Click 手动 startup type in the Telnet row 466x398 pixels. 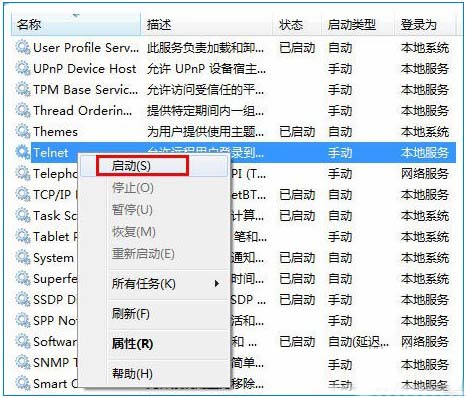coord(340,153)
